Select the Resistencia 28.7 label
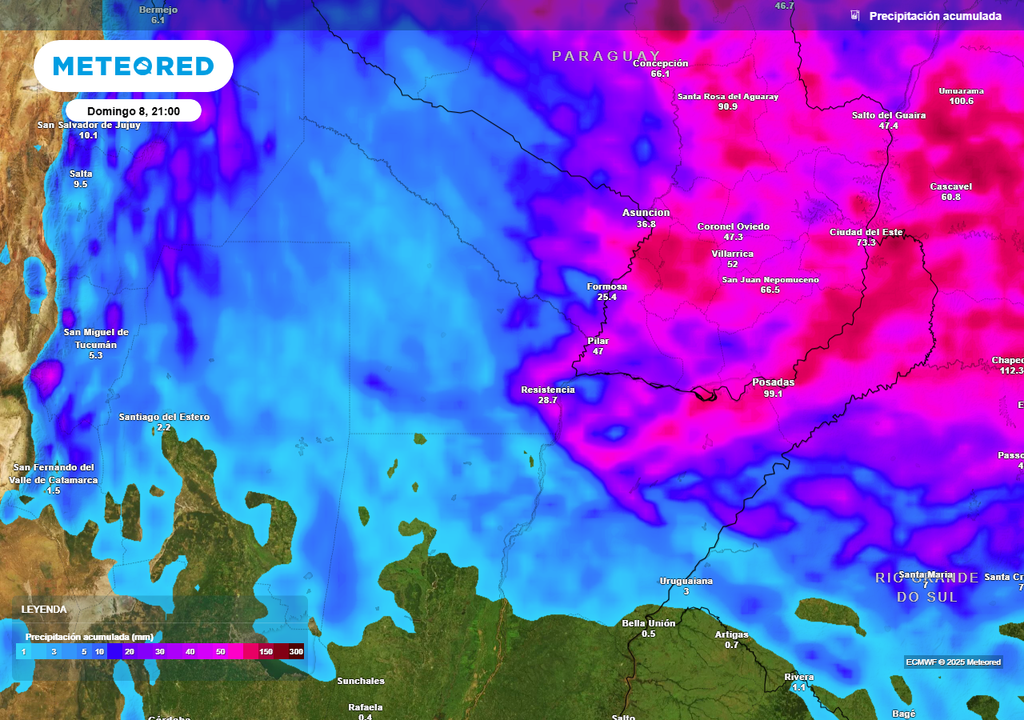The width and height of the screenshot is (1024, 720). tap(546, 391)
